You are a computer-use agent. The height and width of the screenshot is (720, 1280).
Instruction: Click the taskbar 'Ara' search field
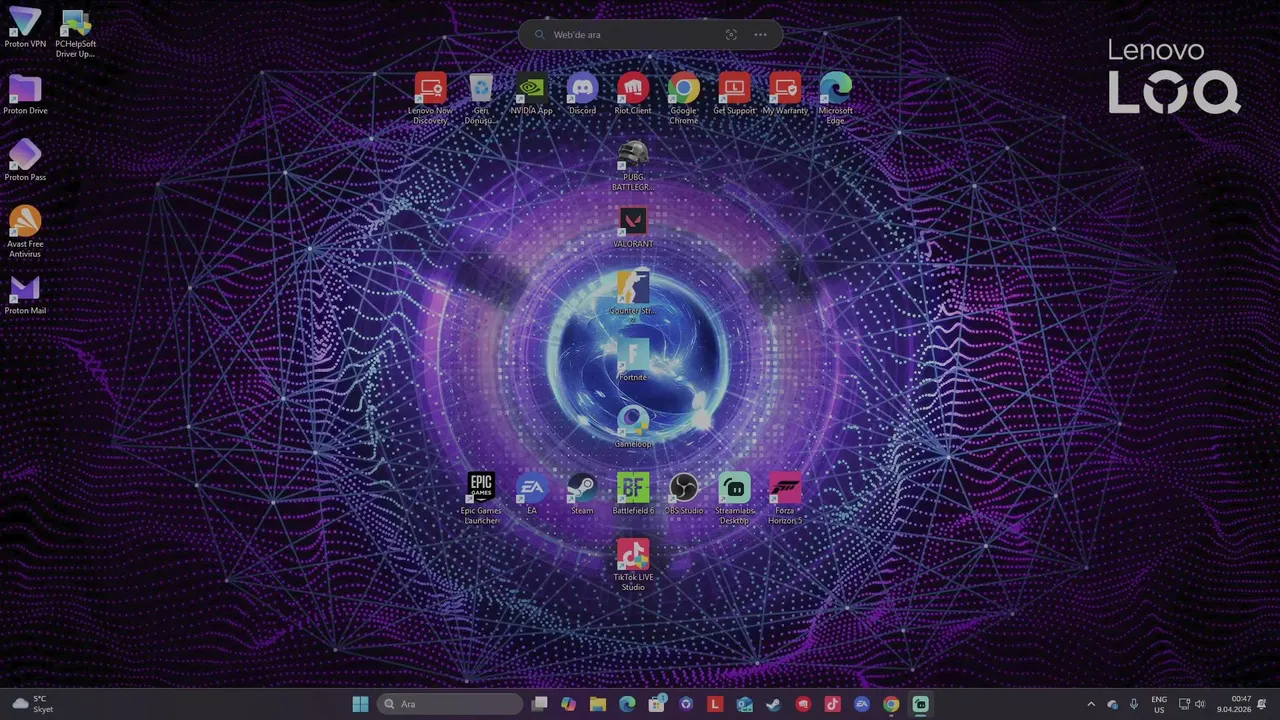point(450,704)
